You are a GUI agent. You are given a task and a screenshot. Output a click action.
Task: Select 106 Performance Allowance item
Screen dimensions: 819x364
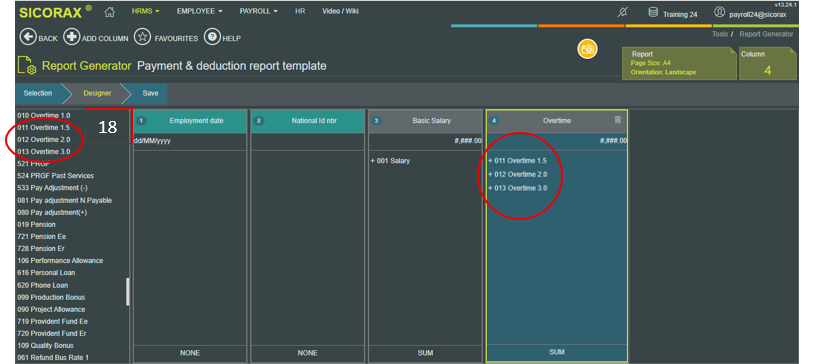tap(60, 261)
